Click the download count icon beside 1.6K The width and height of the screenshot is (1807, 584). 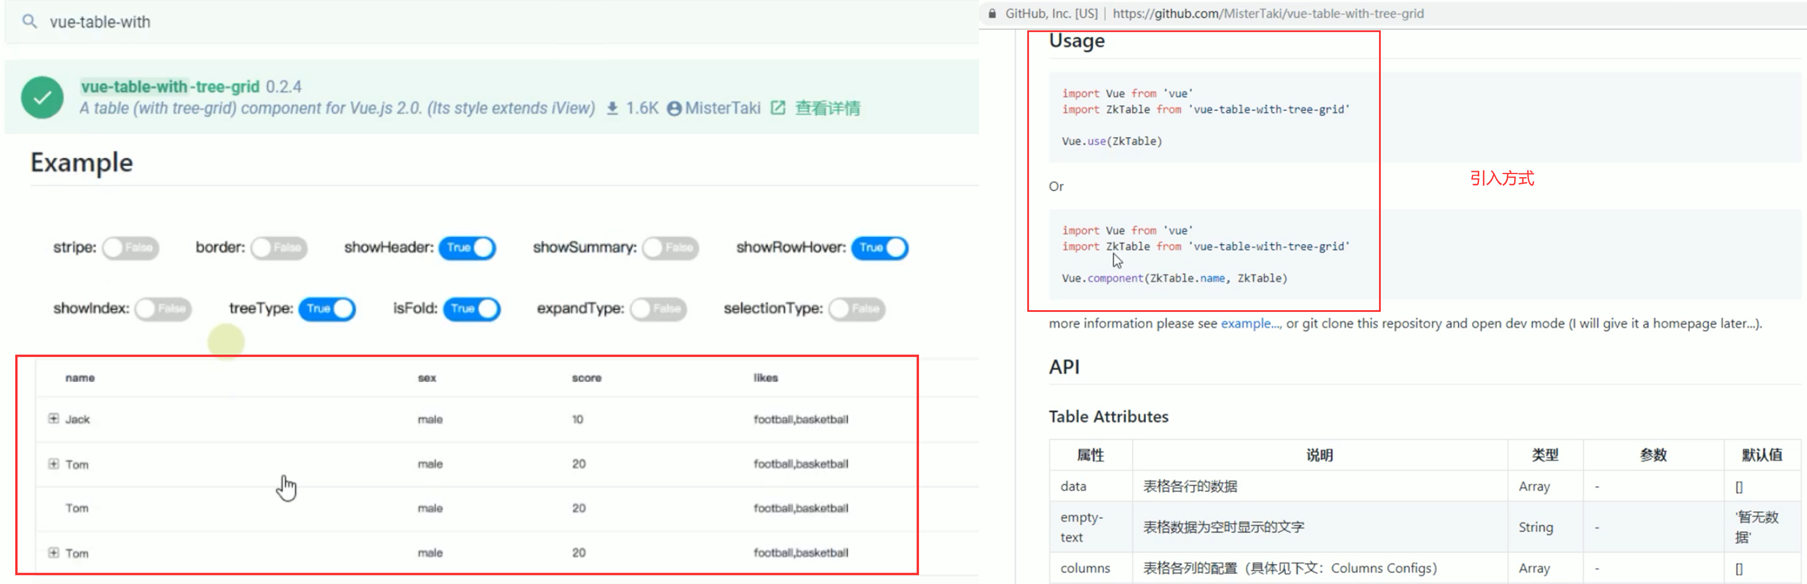point(612,108)
